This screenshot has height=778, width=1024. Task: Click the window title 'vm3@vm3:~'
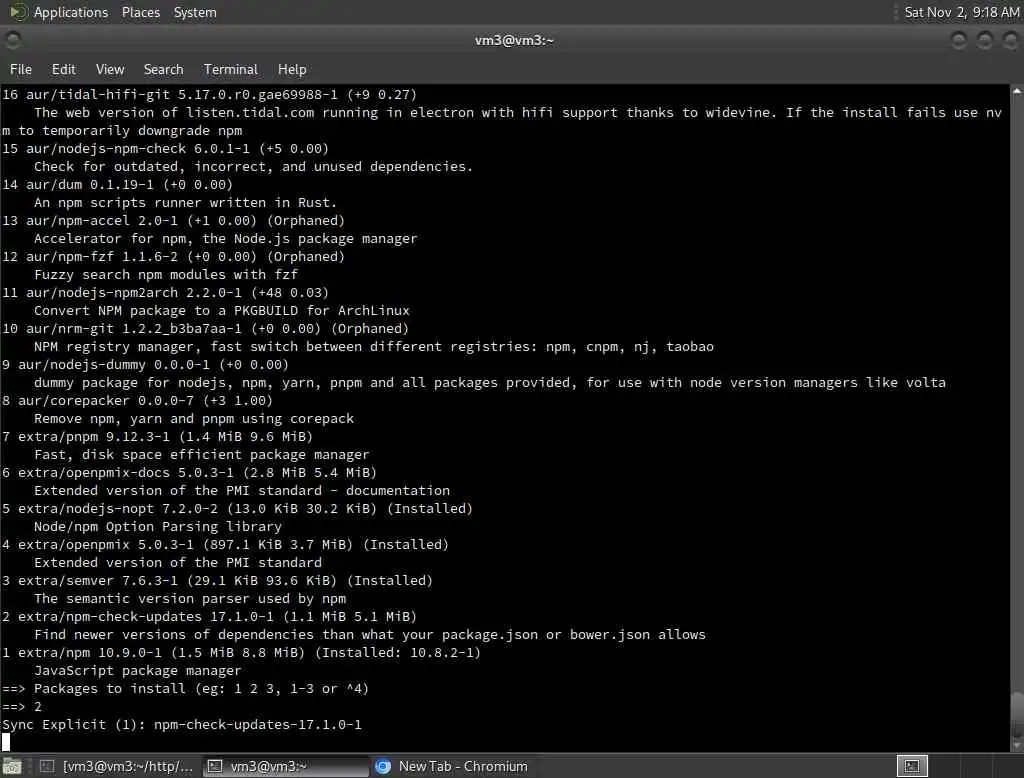[514, 41]
